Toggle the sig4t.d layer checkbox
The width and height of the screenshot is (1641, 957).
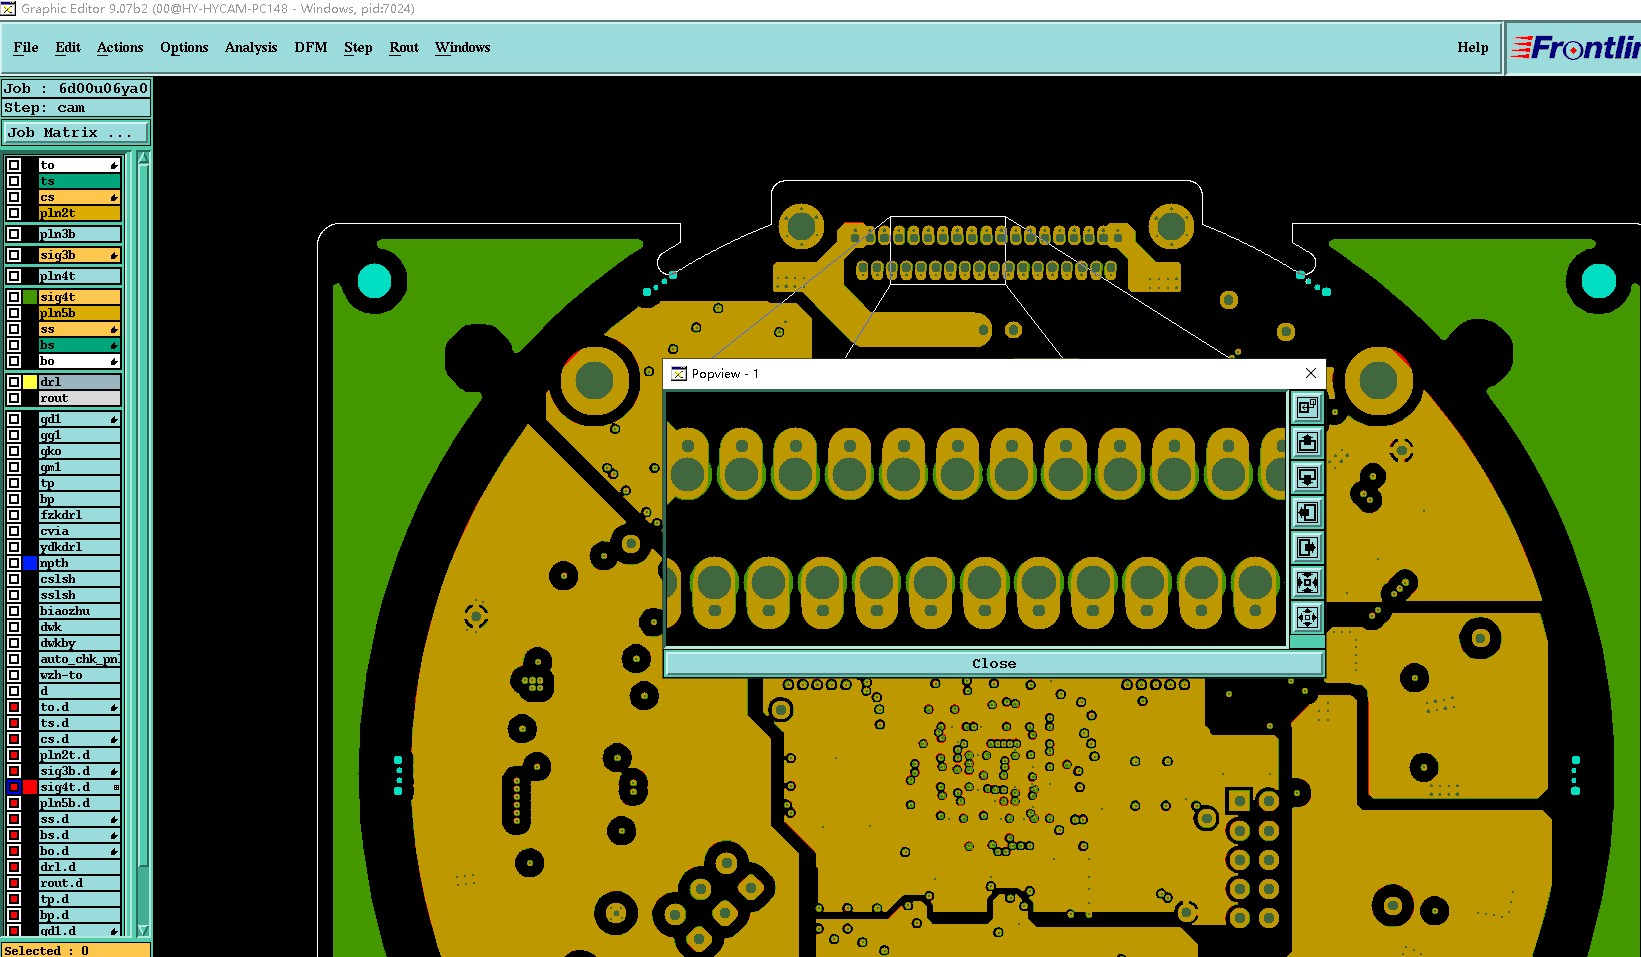(x=14, y=787)
